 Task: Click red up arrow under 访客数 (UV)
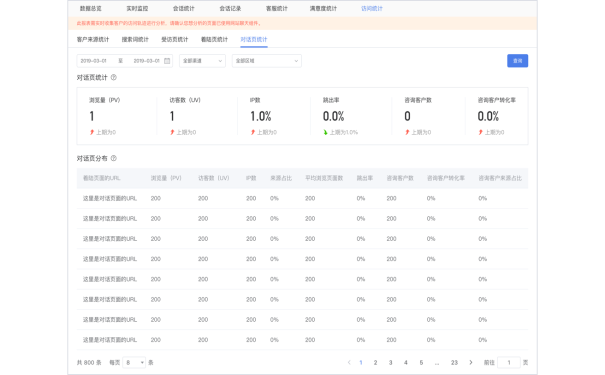pyautogui.click(x=172, y=132)
